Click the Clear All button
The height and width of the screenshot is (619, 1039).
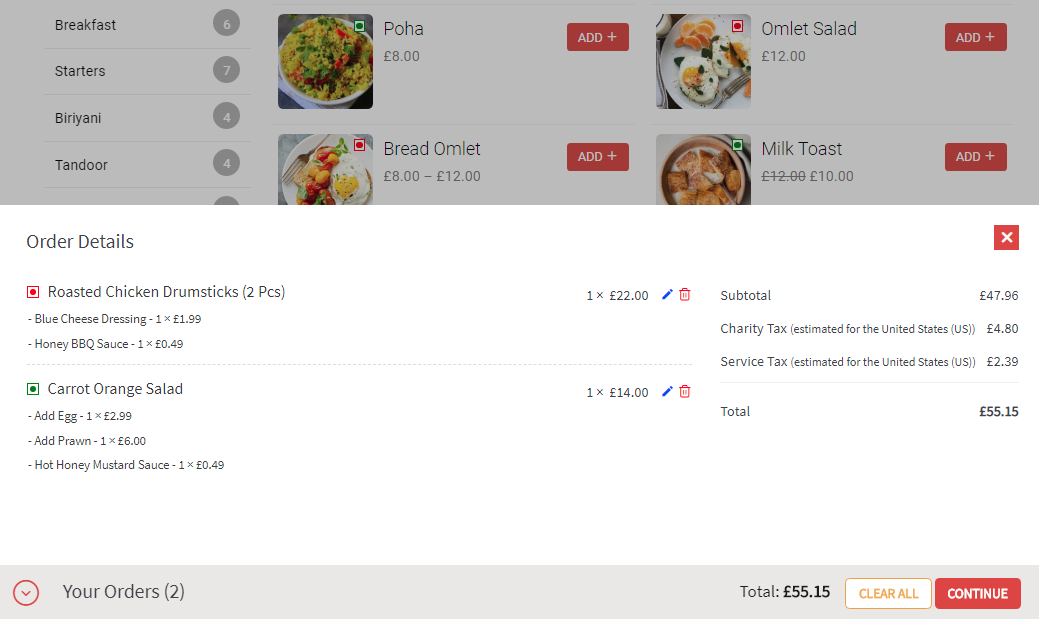tap(888, 593)
